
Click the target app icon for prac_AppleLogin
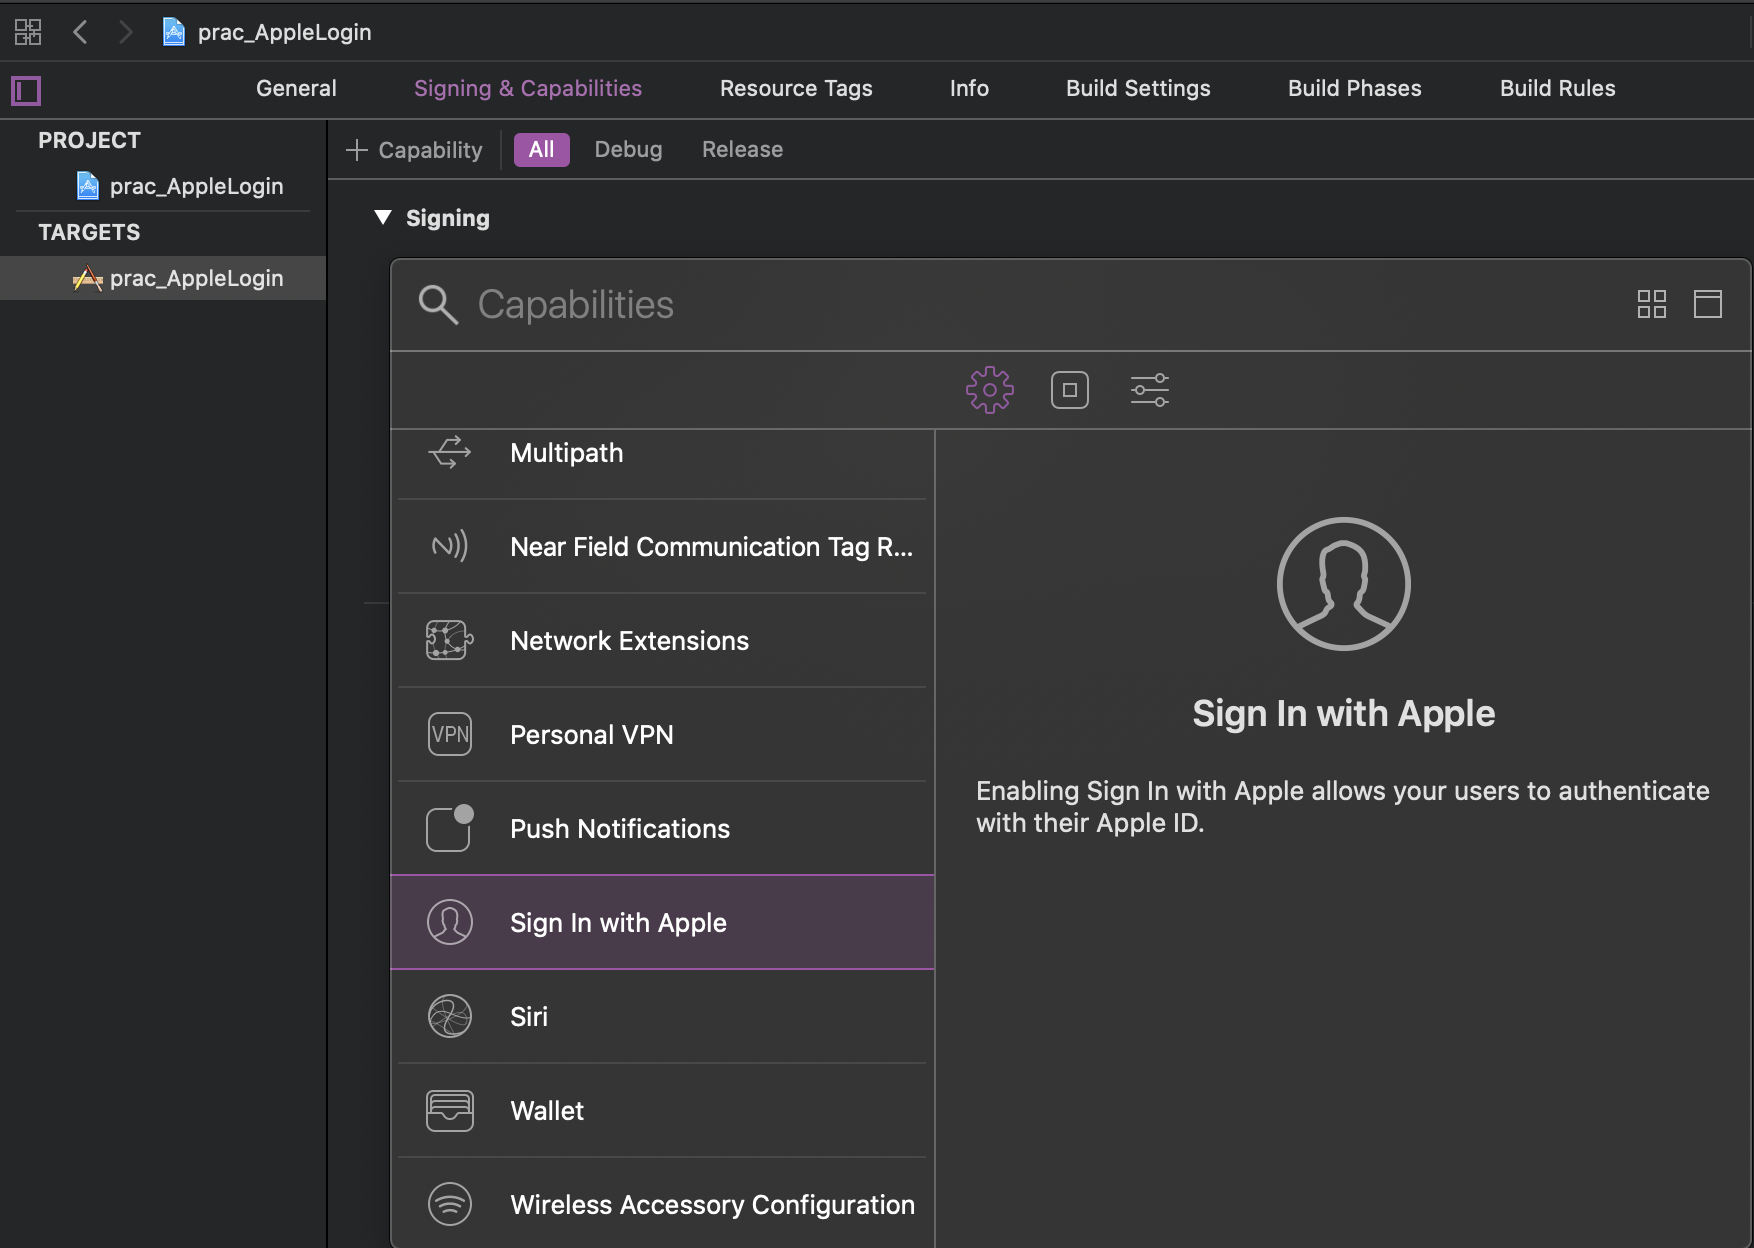88,278
